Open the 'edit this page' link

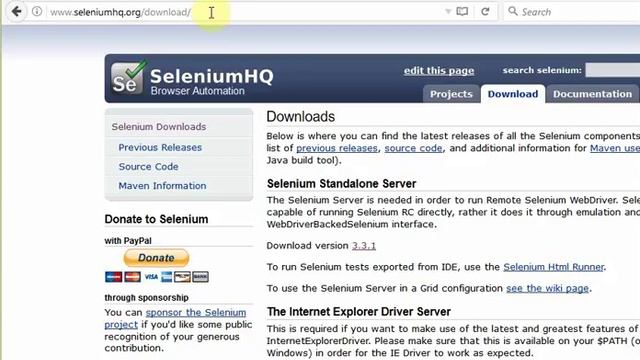(x=439, y=71)
